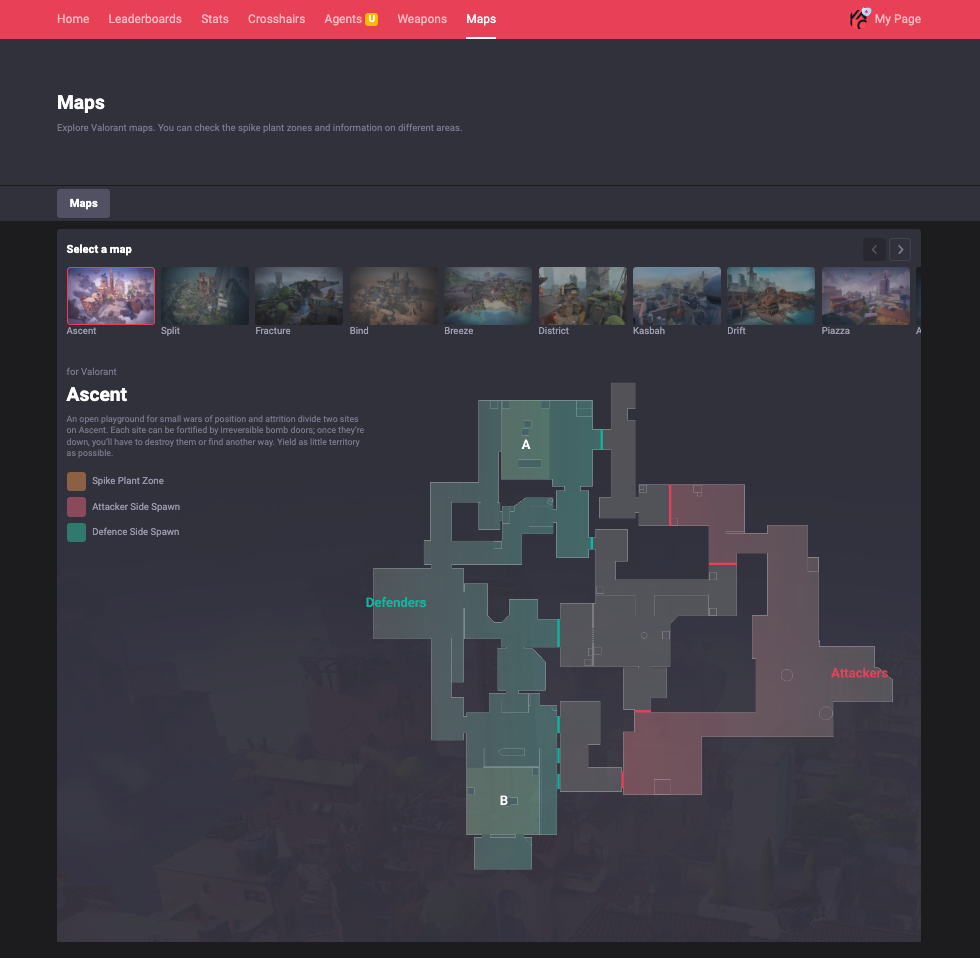The height and width of the screenshot is (958, 980).
Task: Select the Drift map thumbnail
Action: pos(771,296)
